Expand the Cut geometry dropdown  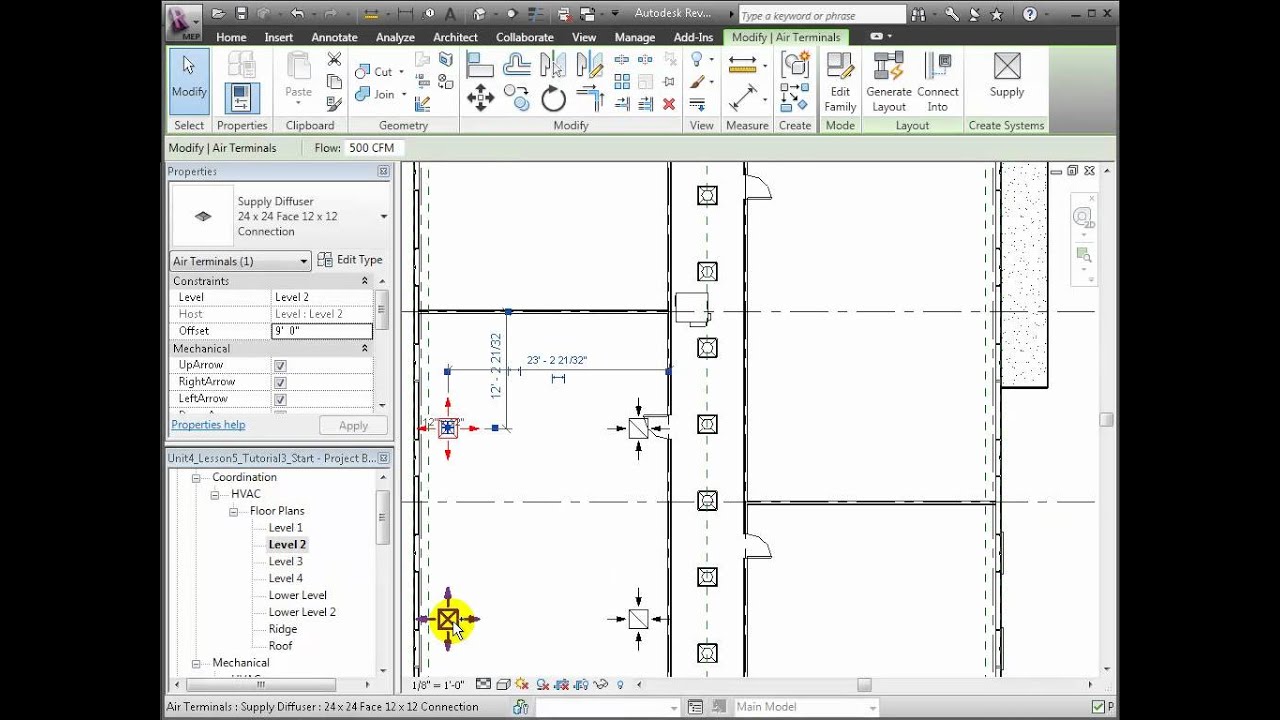[401, 72]
